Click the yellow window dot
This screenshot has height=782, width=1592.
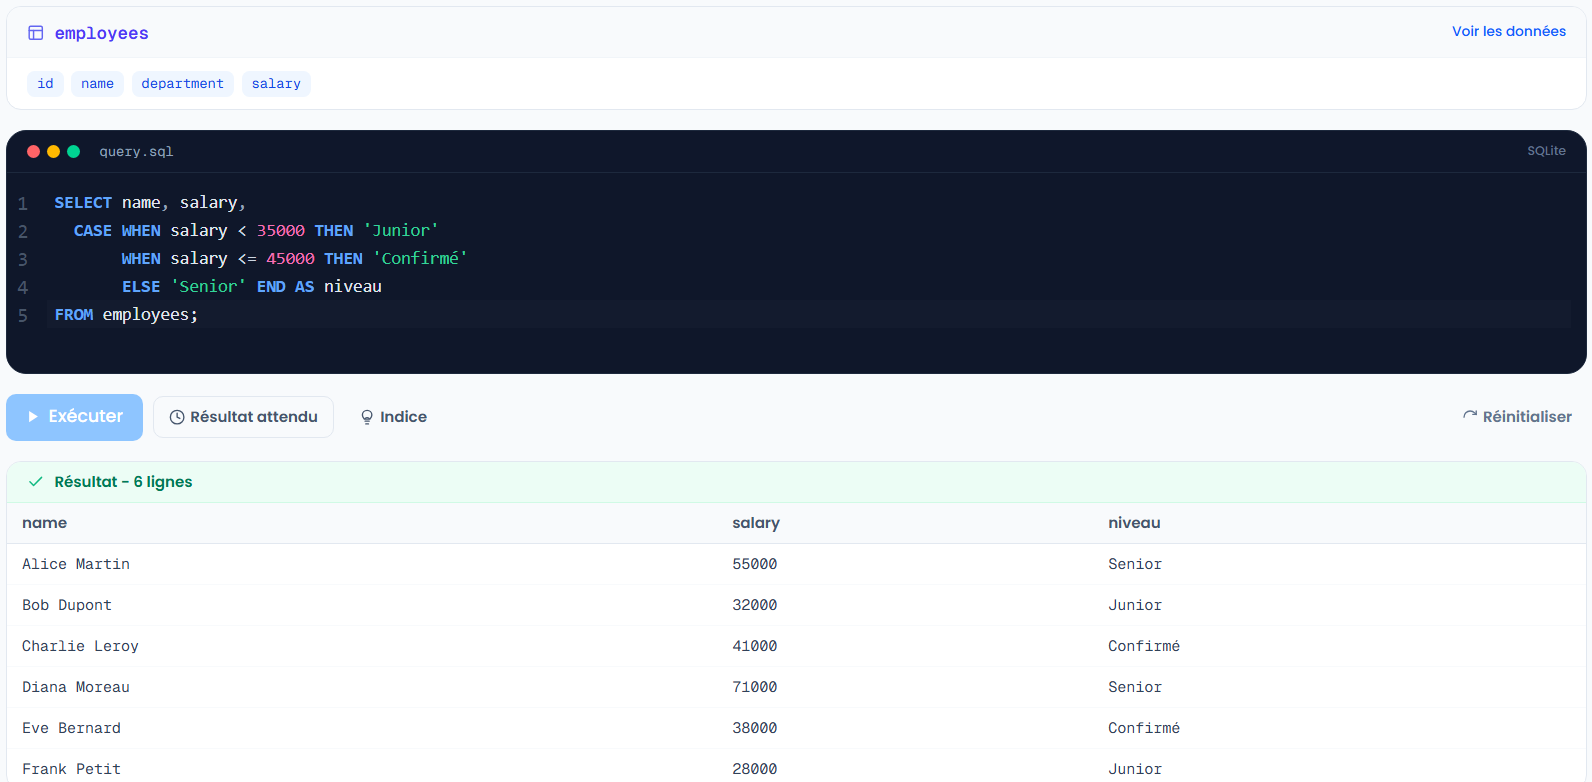(53, 152)
